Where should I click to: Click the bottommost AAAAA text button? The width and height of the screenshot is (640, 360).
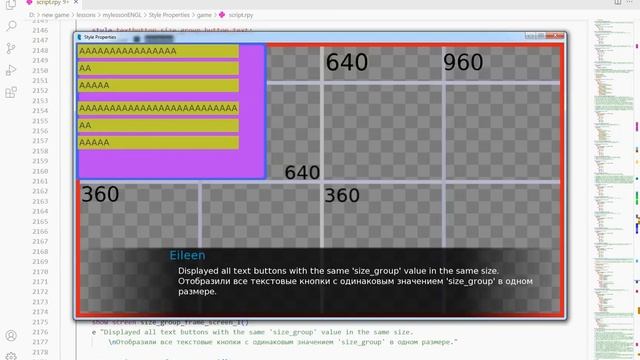click(158, 142)
